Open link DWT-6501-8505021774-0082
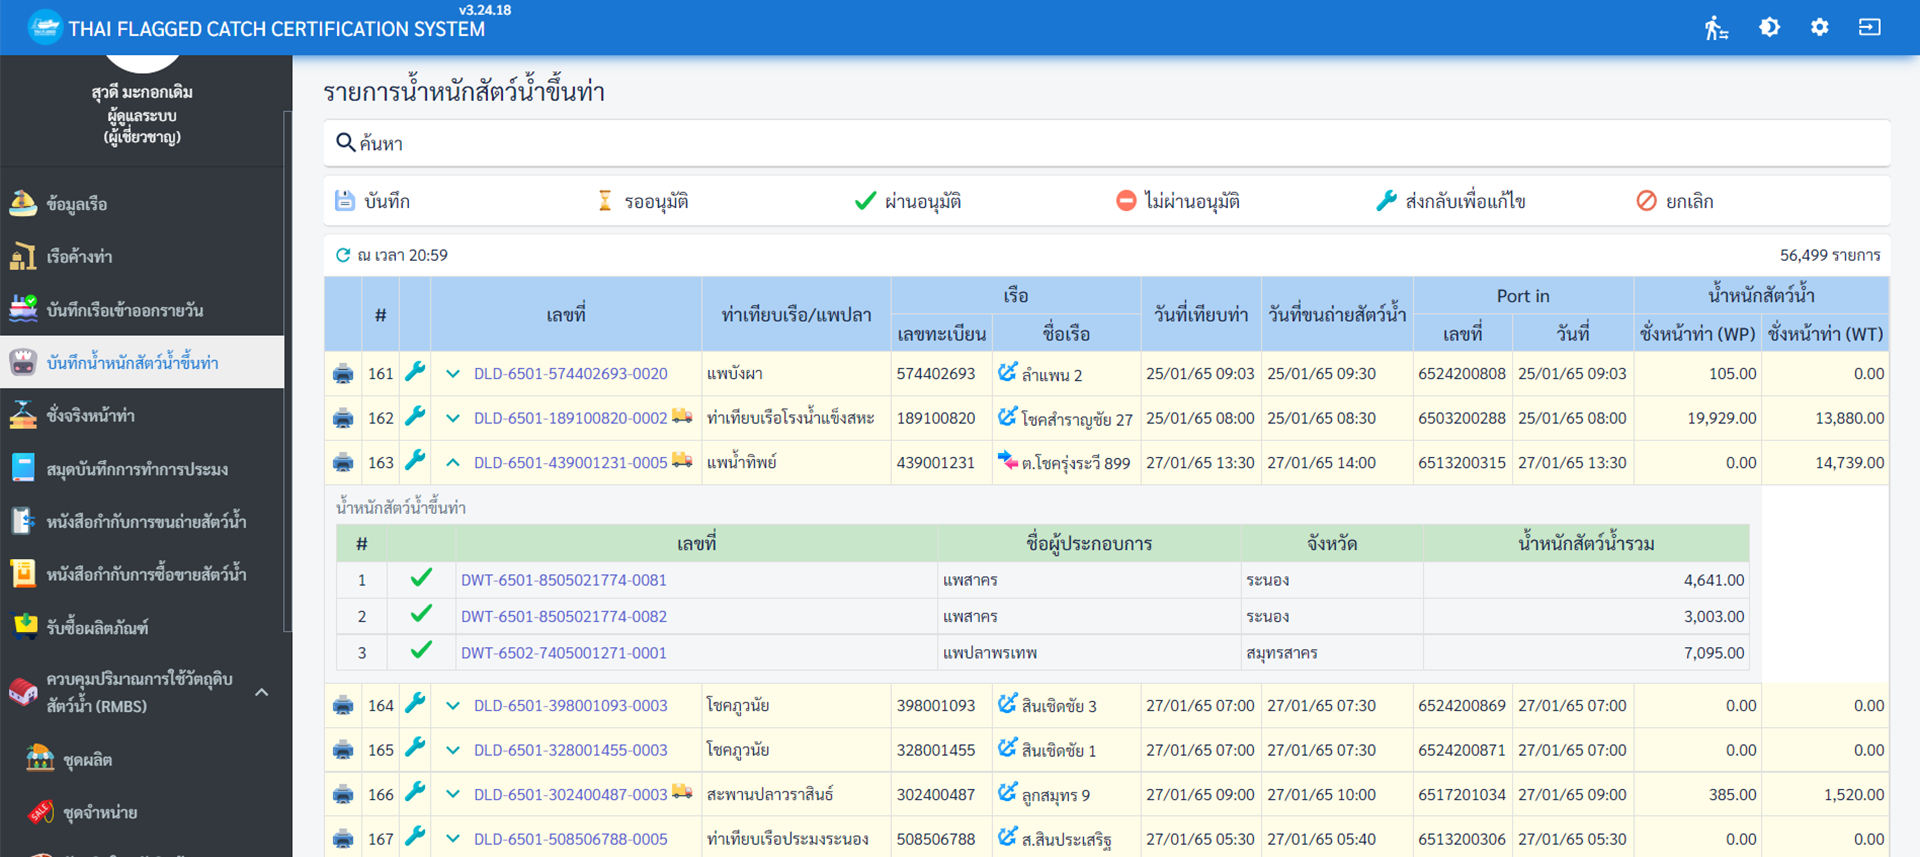The width and height of the screenshot is (1920, 857). [563, 616]
